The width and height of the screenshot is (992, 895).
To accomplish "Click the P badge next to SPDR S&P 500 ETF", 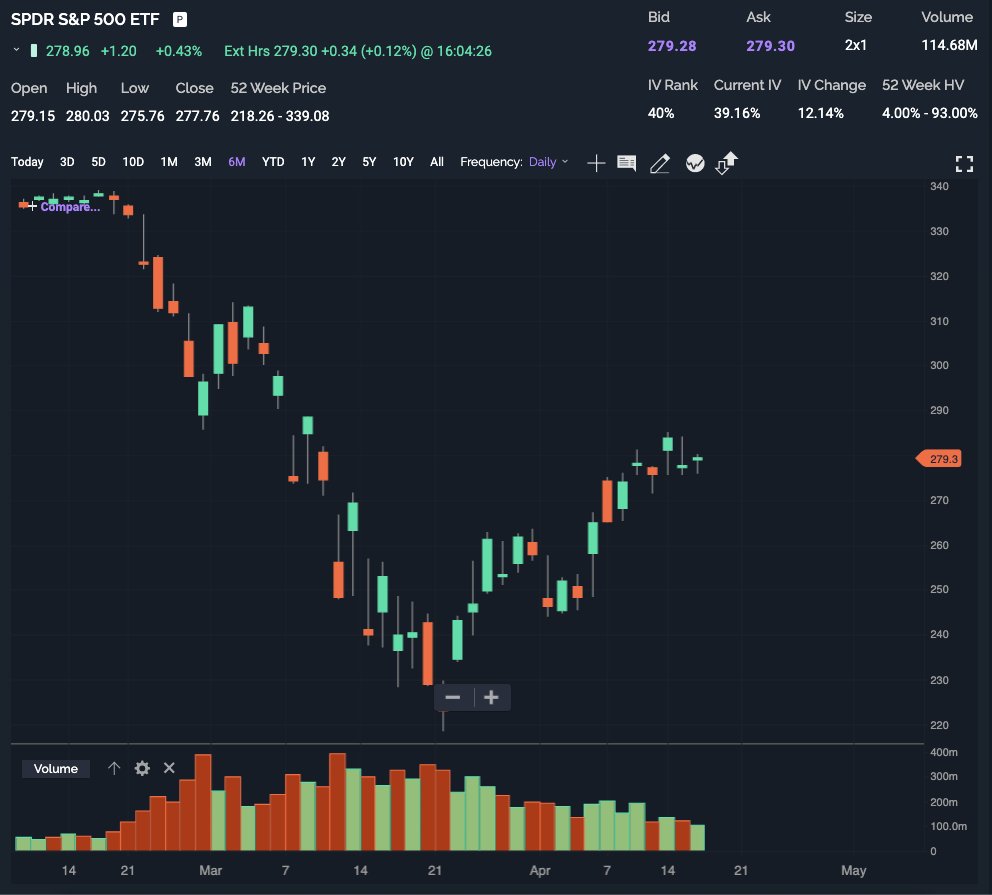I will coord(180,20).
